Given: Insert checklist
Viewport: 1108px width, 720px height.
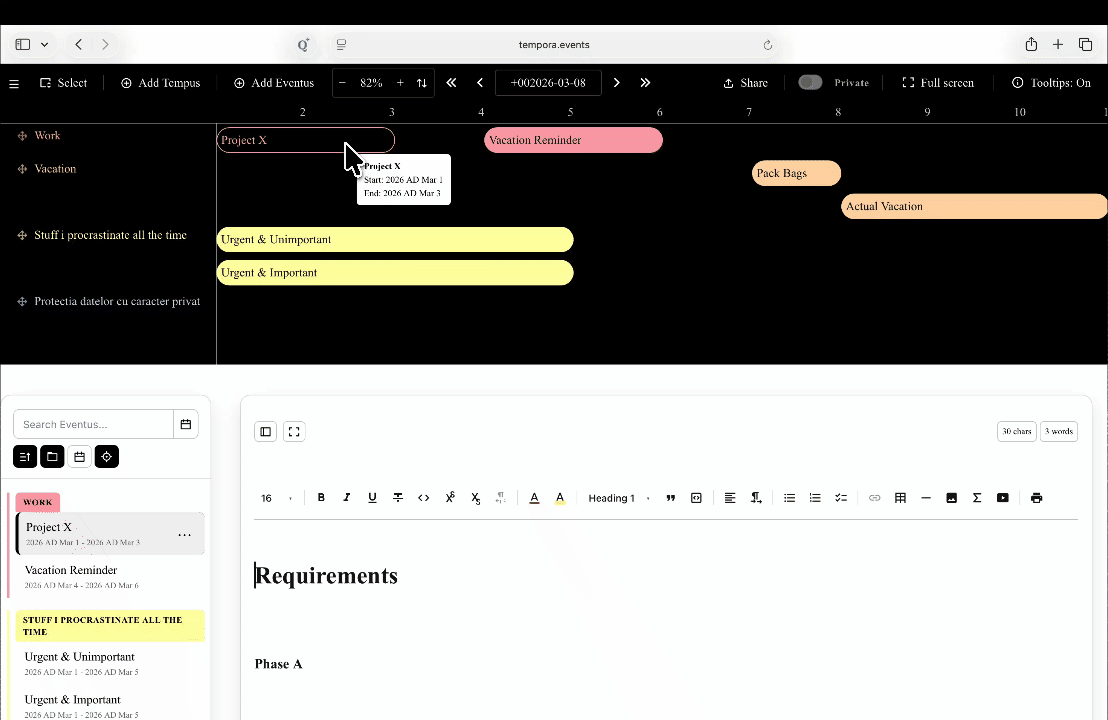Looking at the screenshot, I should pos(841,497).
